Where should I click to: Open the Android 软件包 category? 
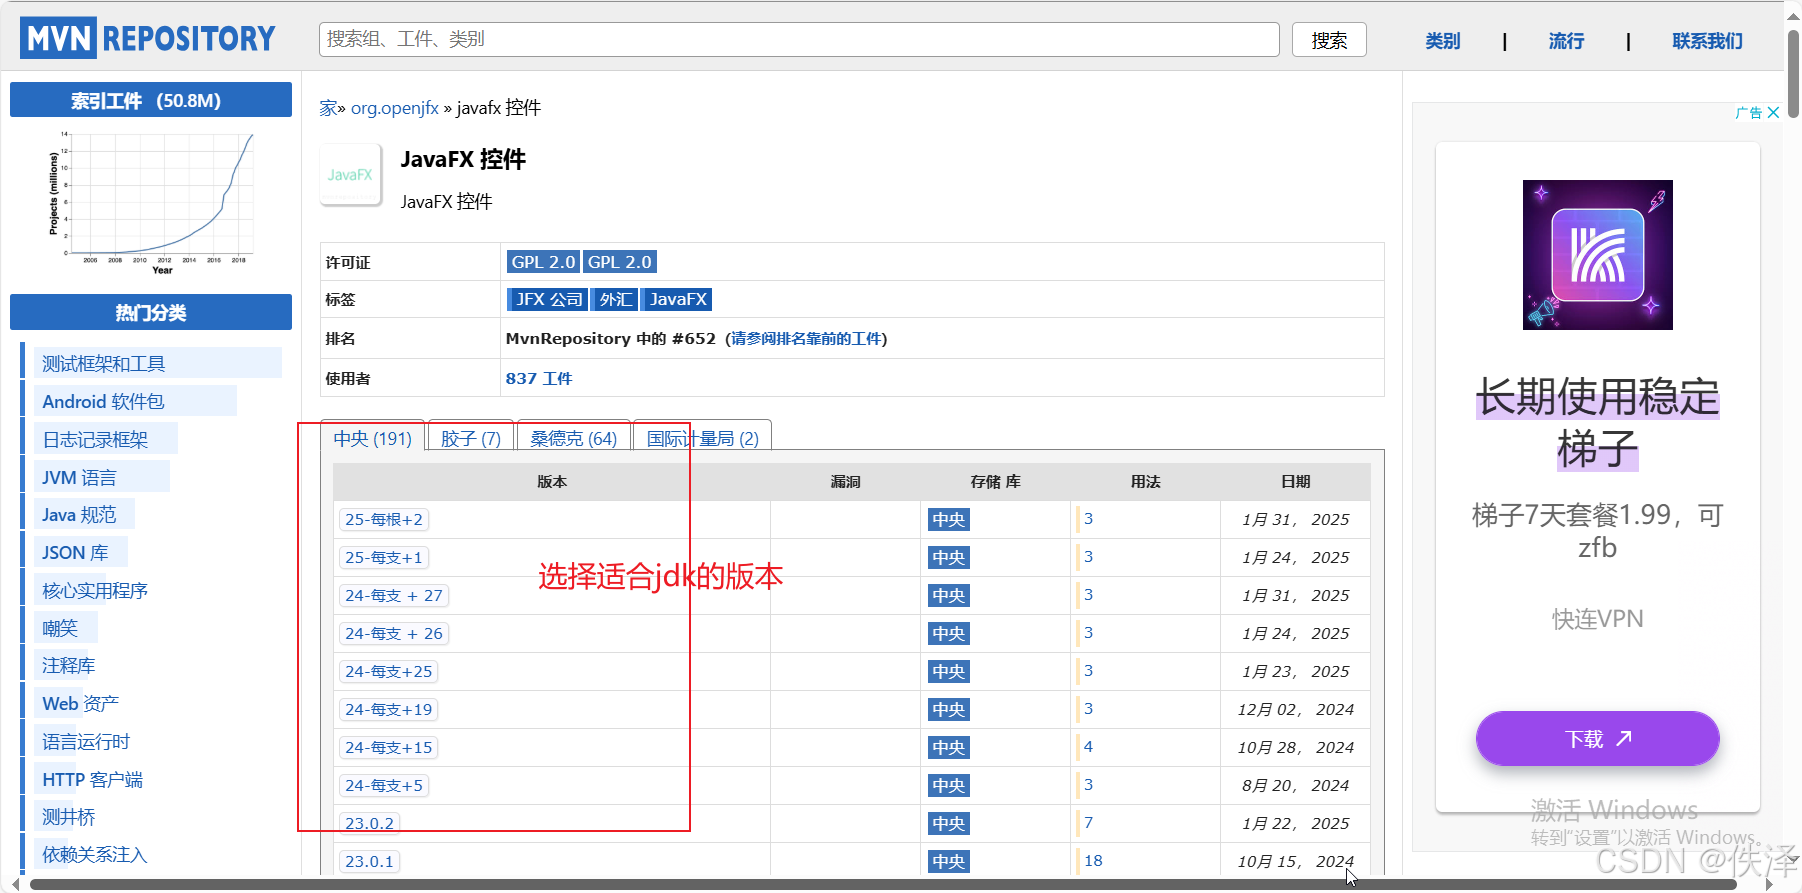(103, 401)
